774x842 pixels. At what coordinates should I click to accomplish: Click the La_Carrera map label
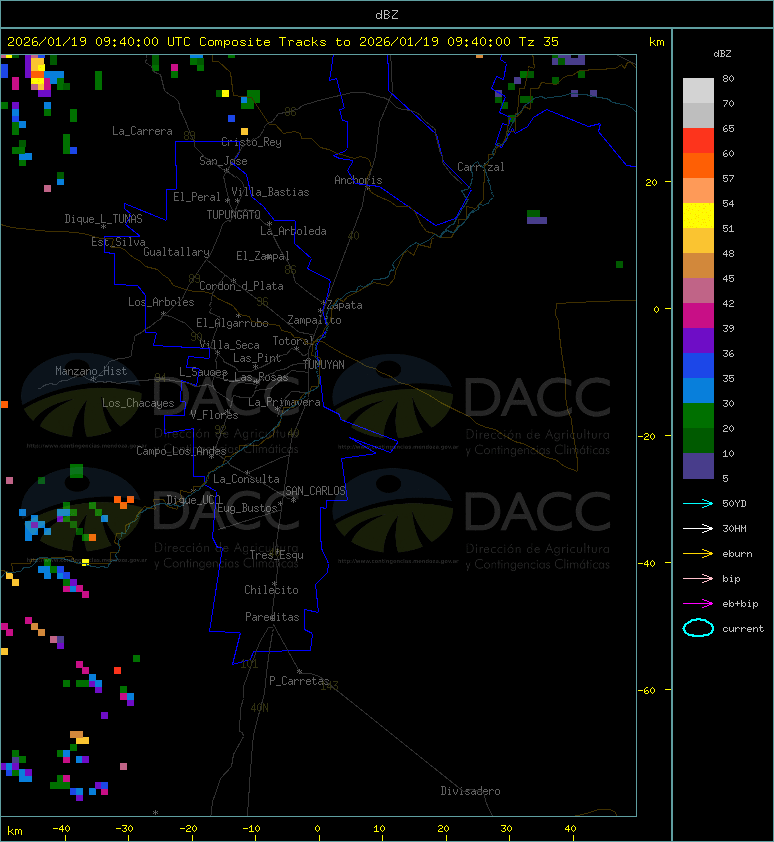142,131
